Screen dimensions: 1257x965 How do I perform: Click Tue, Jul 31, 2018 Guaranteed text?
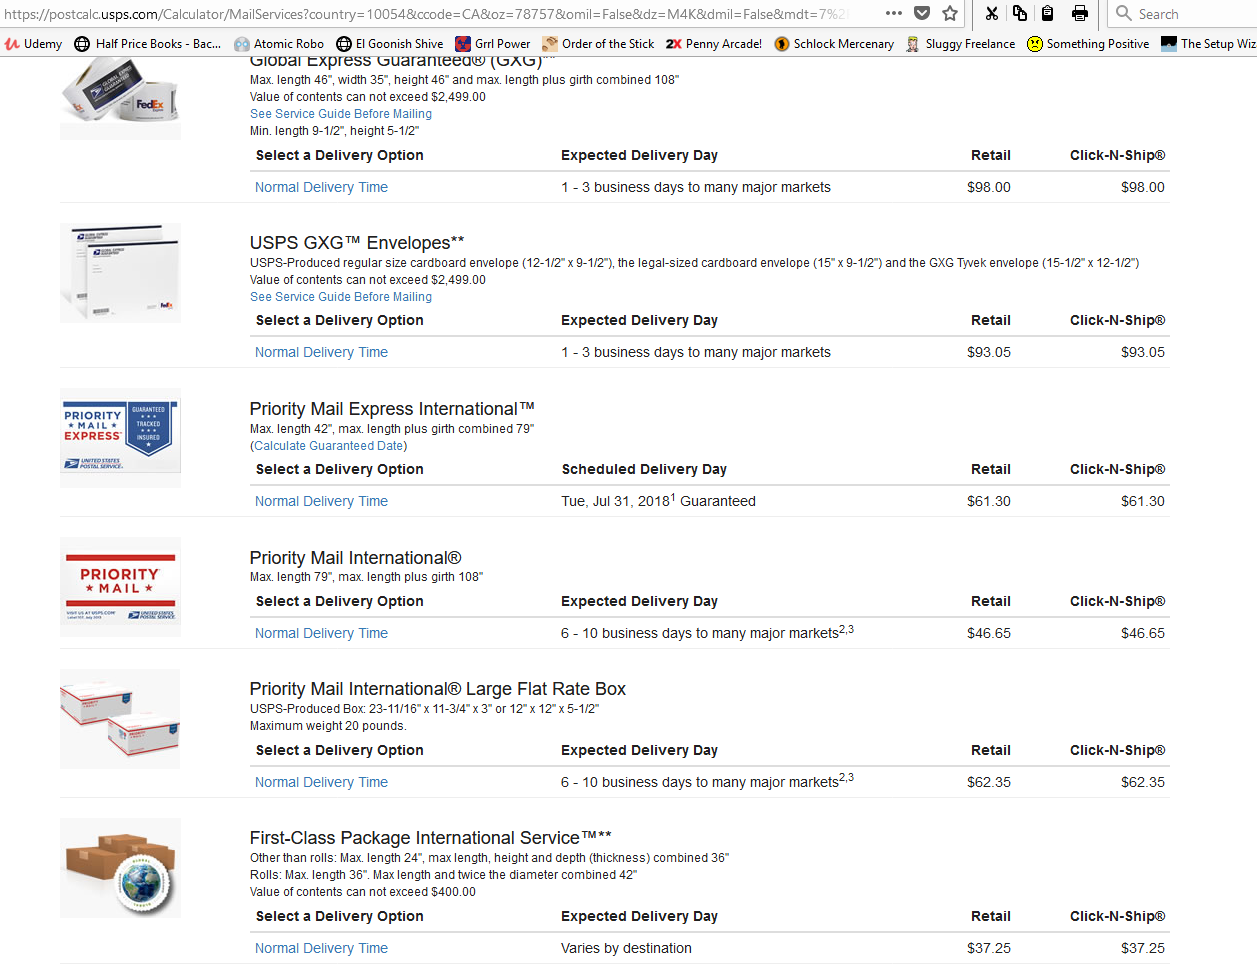658,501
